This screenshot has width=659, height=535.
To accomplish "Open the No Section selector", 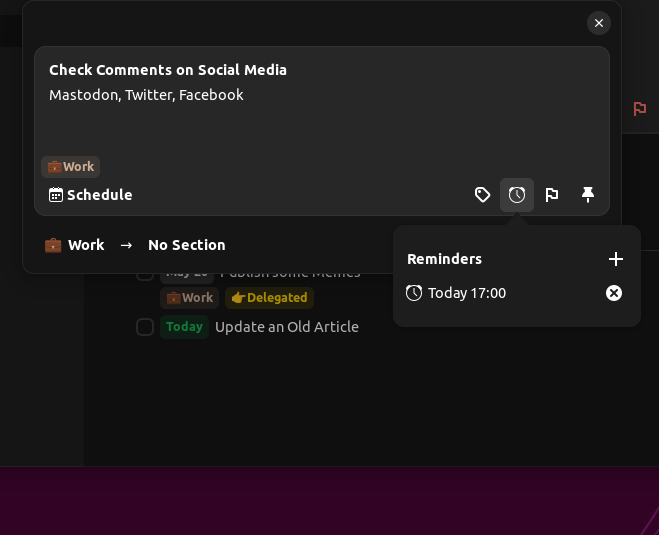I will coord(186,245).
